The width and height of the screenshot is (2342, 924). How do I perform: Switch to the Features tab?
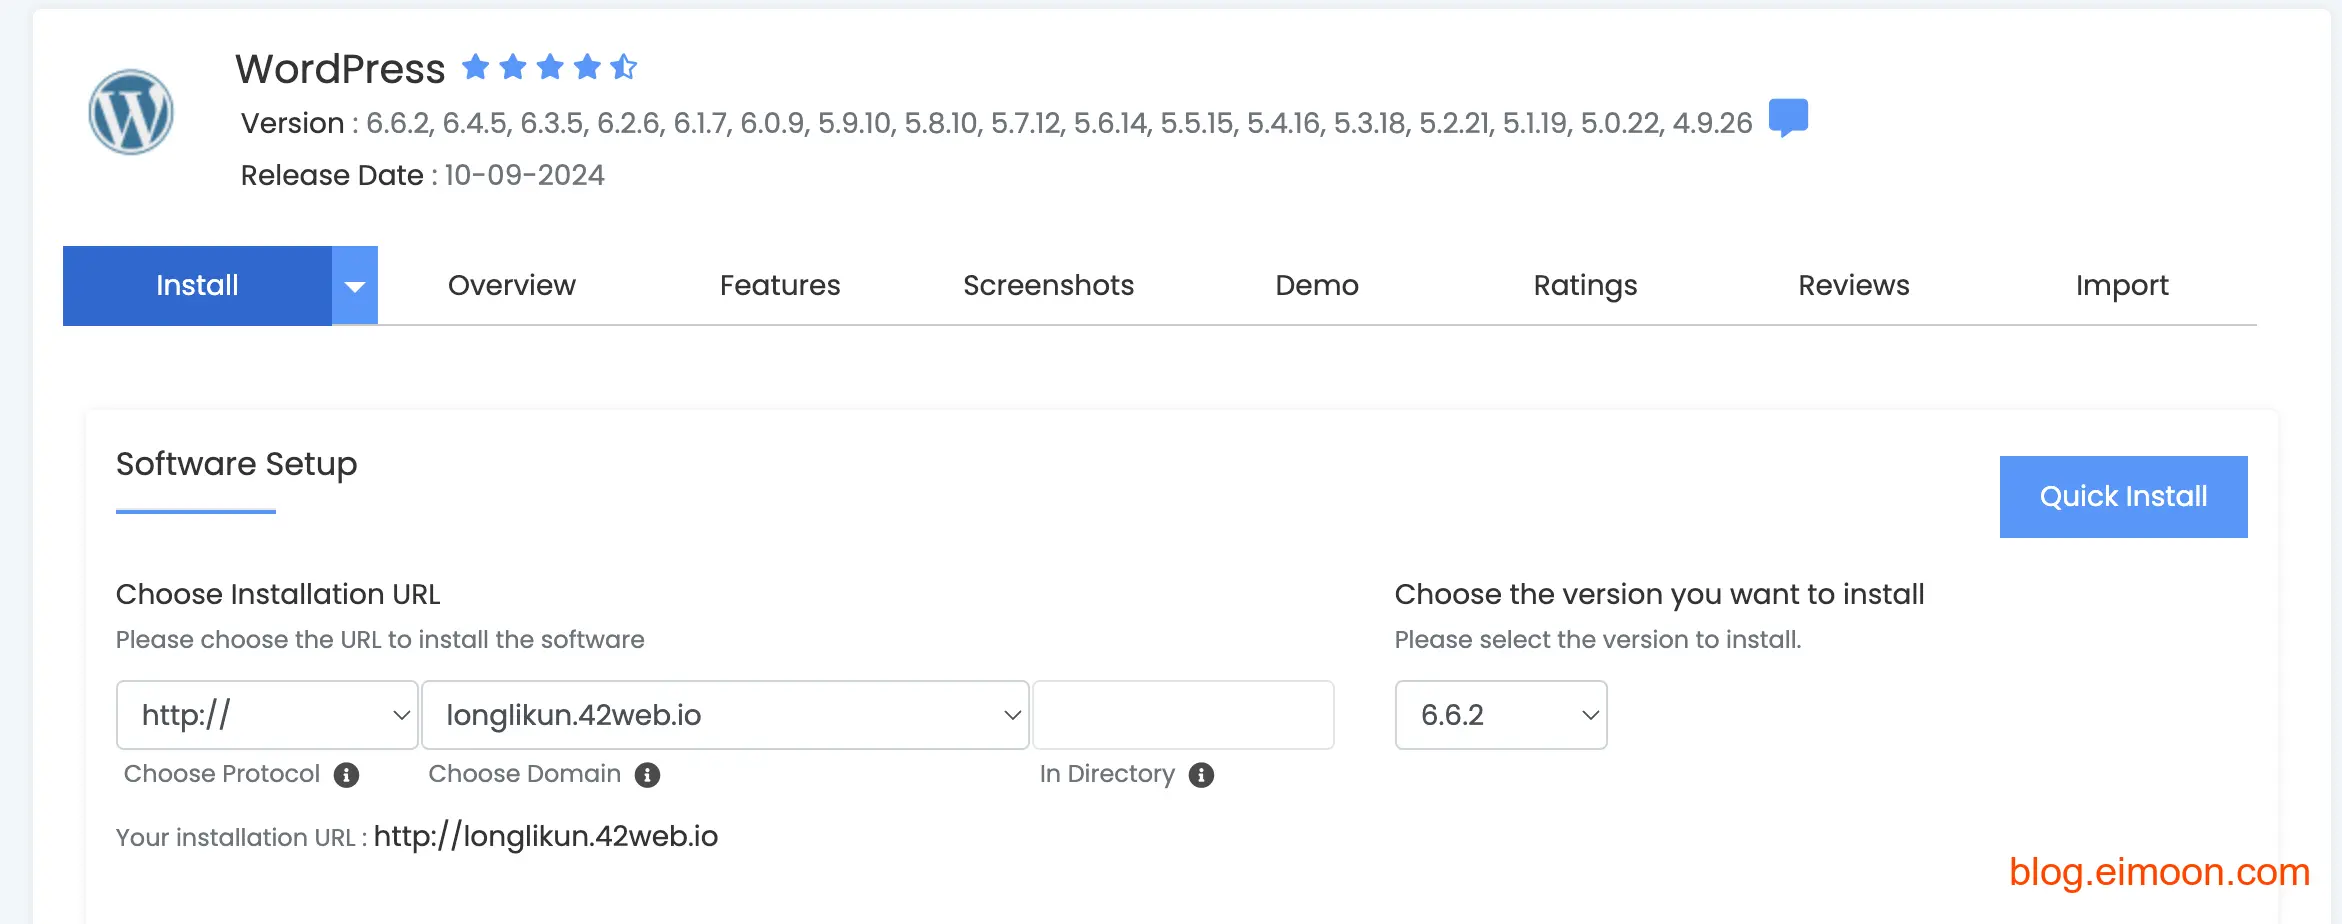pos(780,286)
